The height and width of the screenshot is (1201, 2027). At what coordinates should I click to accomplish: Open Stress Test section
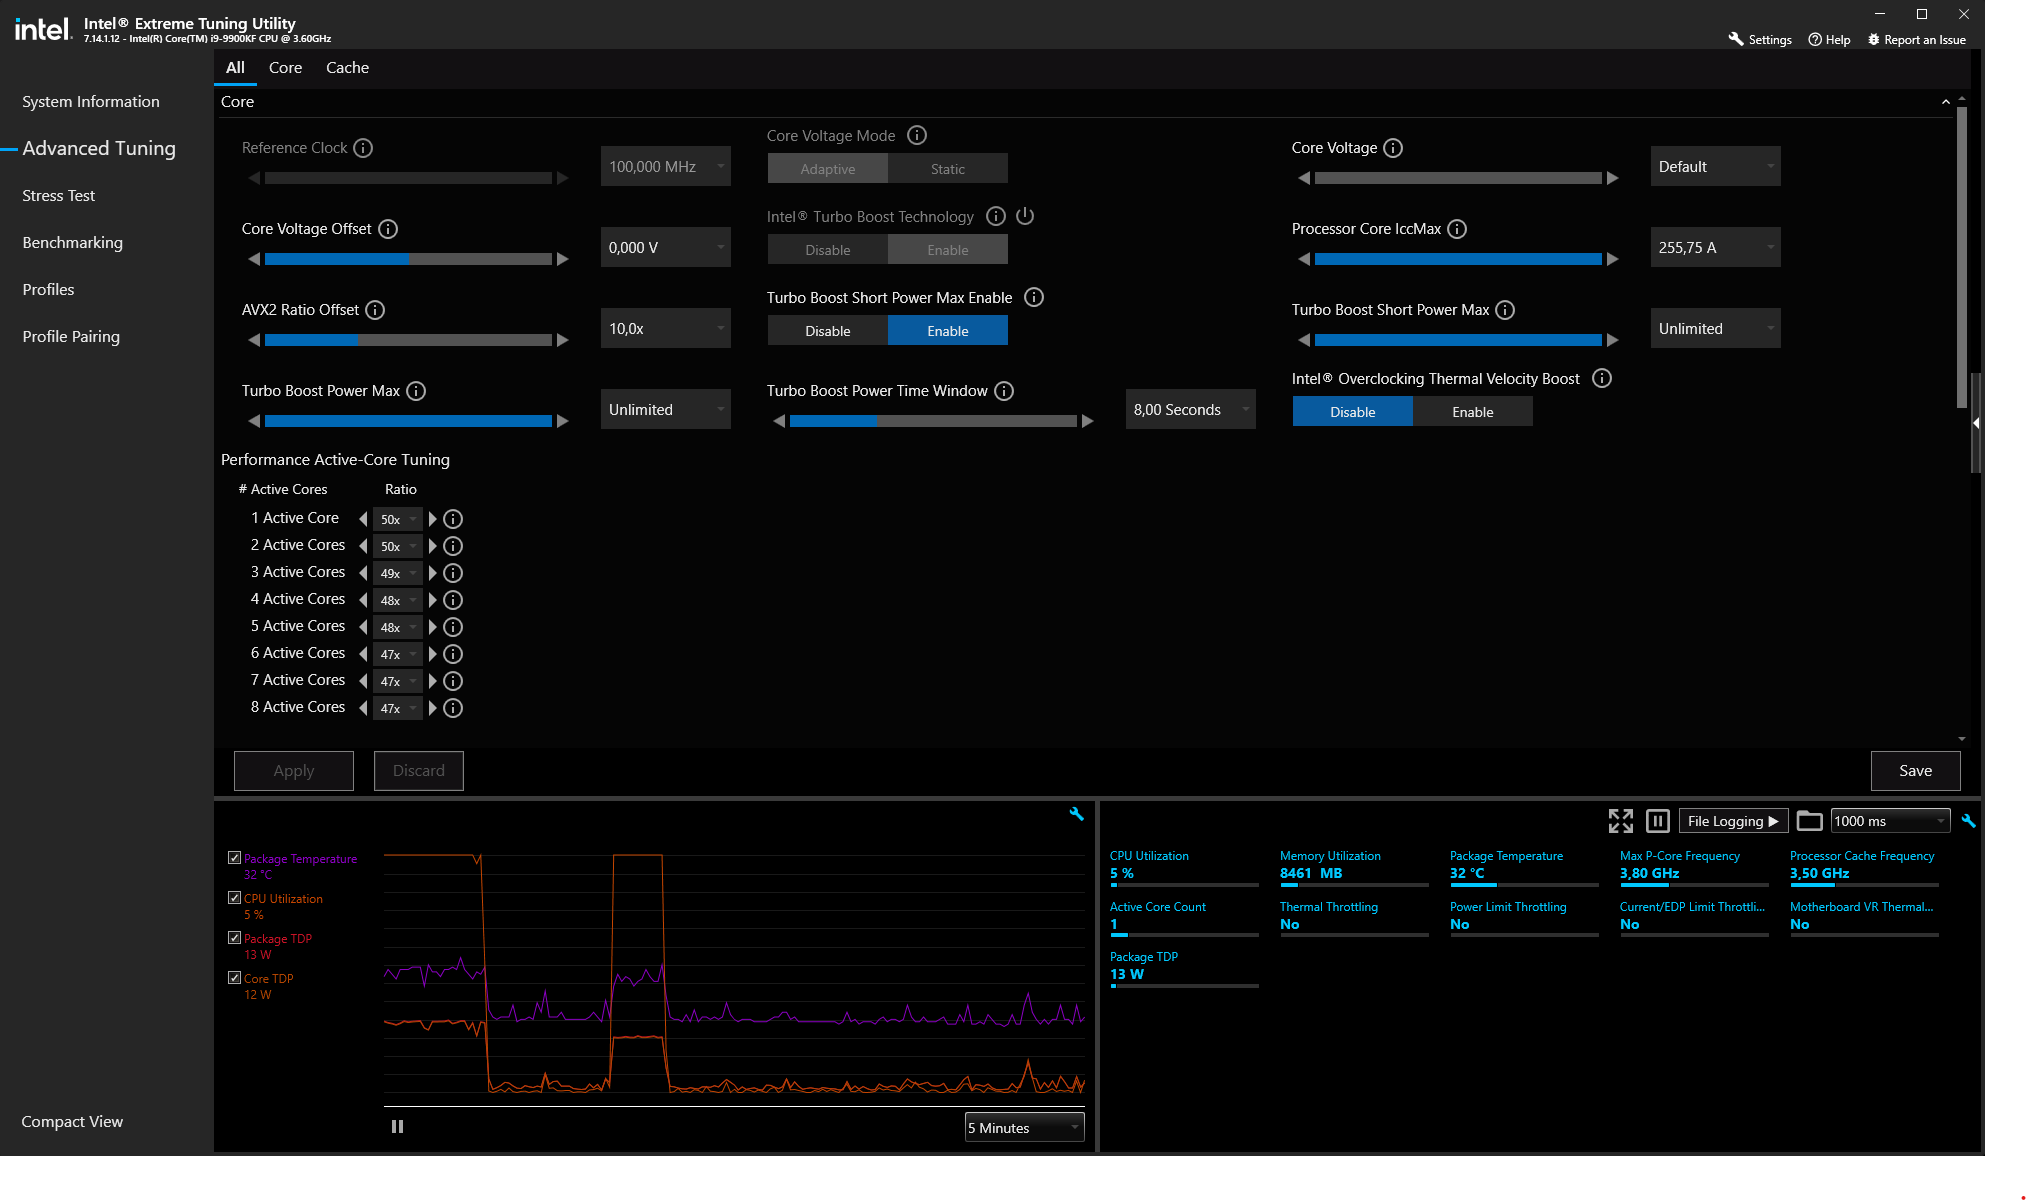click(58, 196)
